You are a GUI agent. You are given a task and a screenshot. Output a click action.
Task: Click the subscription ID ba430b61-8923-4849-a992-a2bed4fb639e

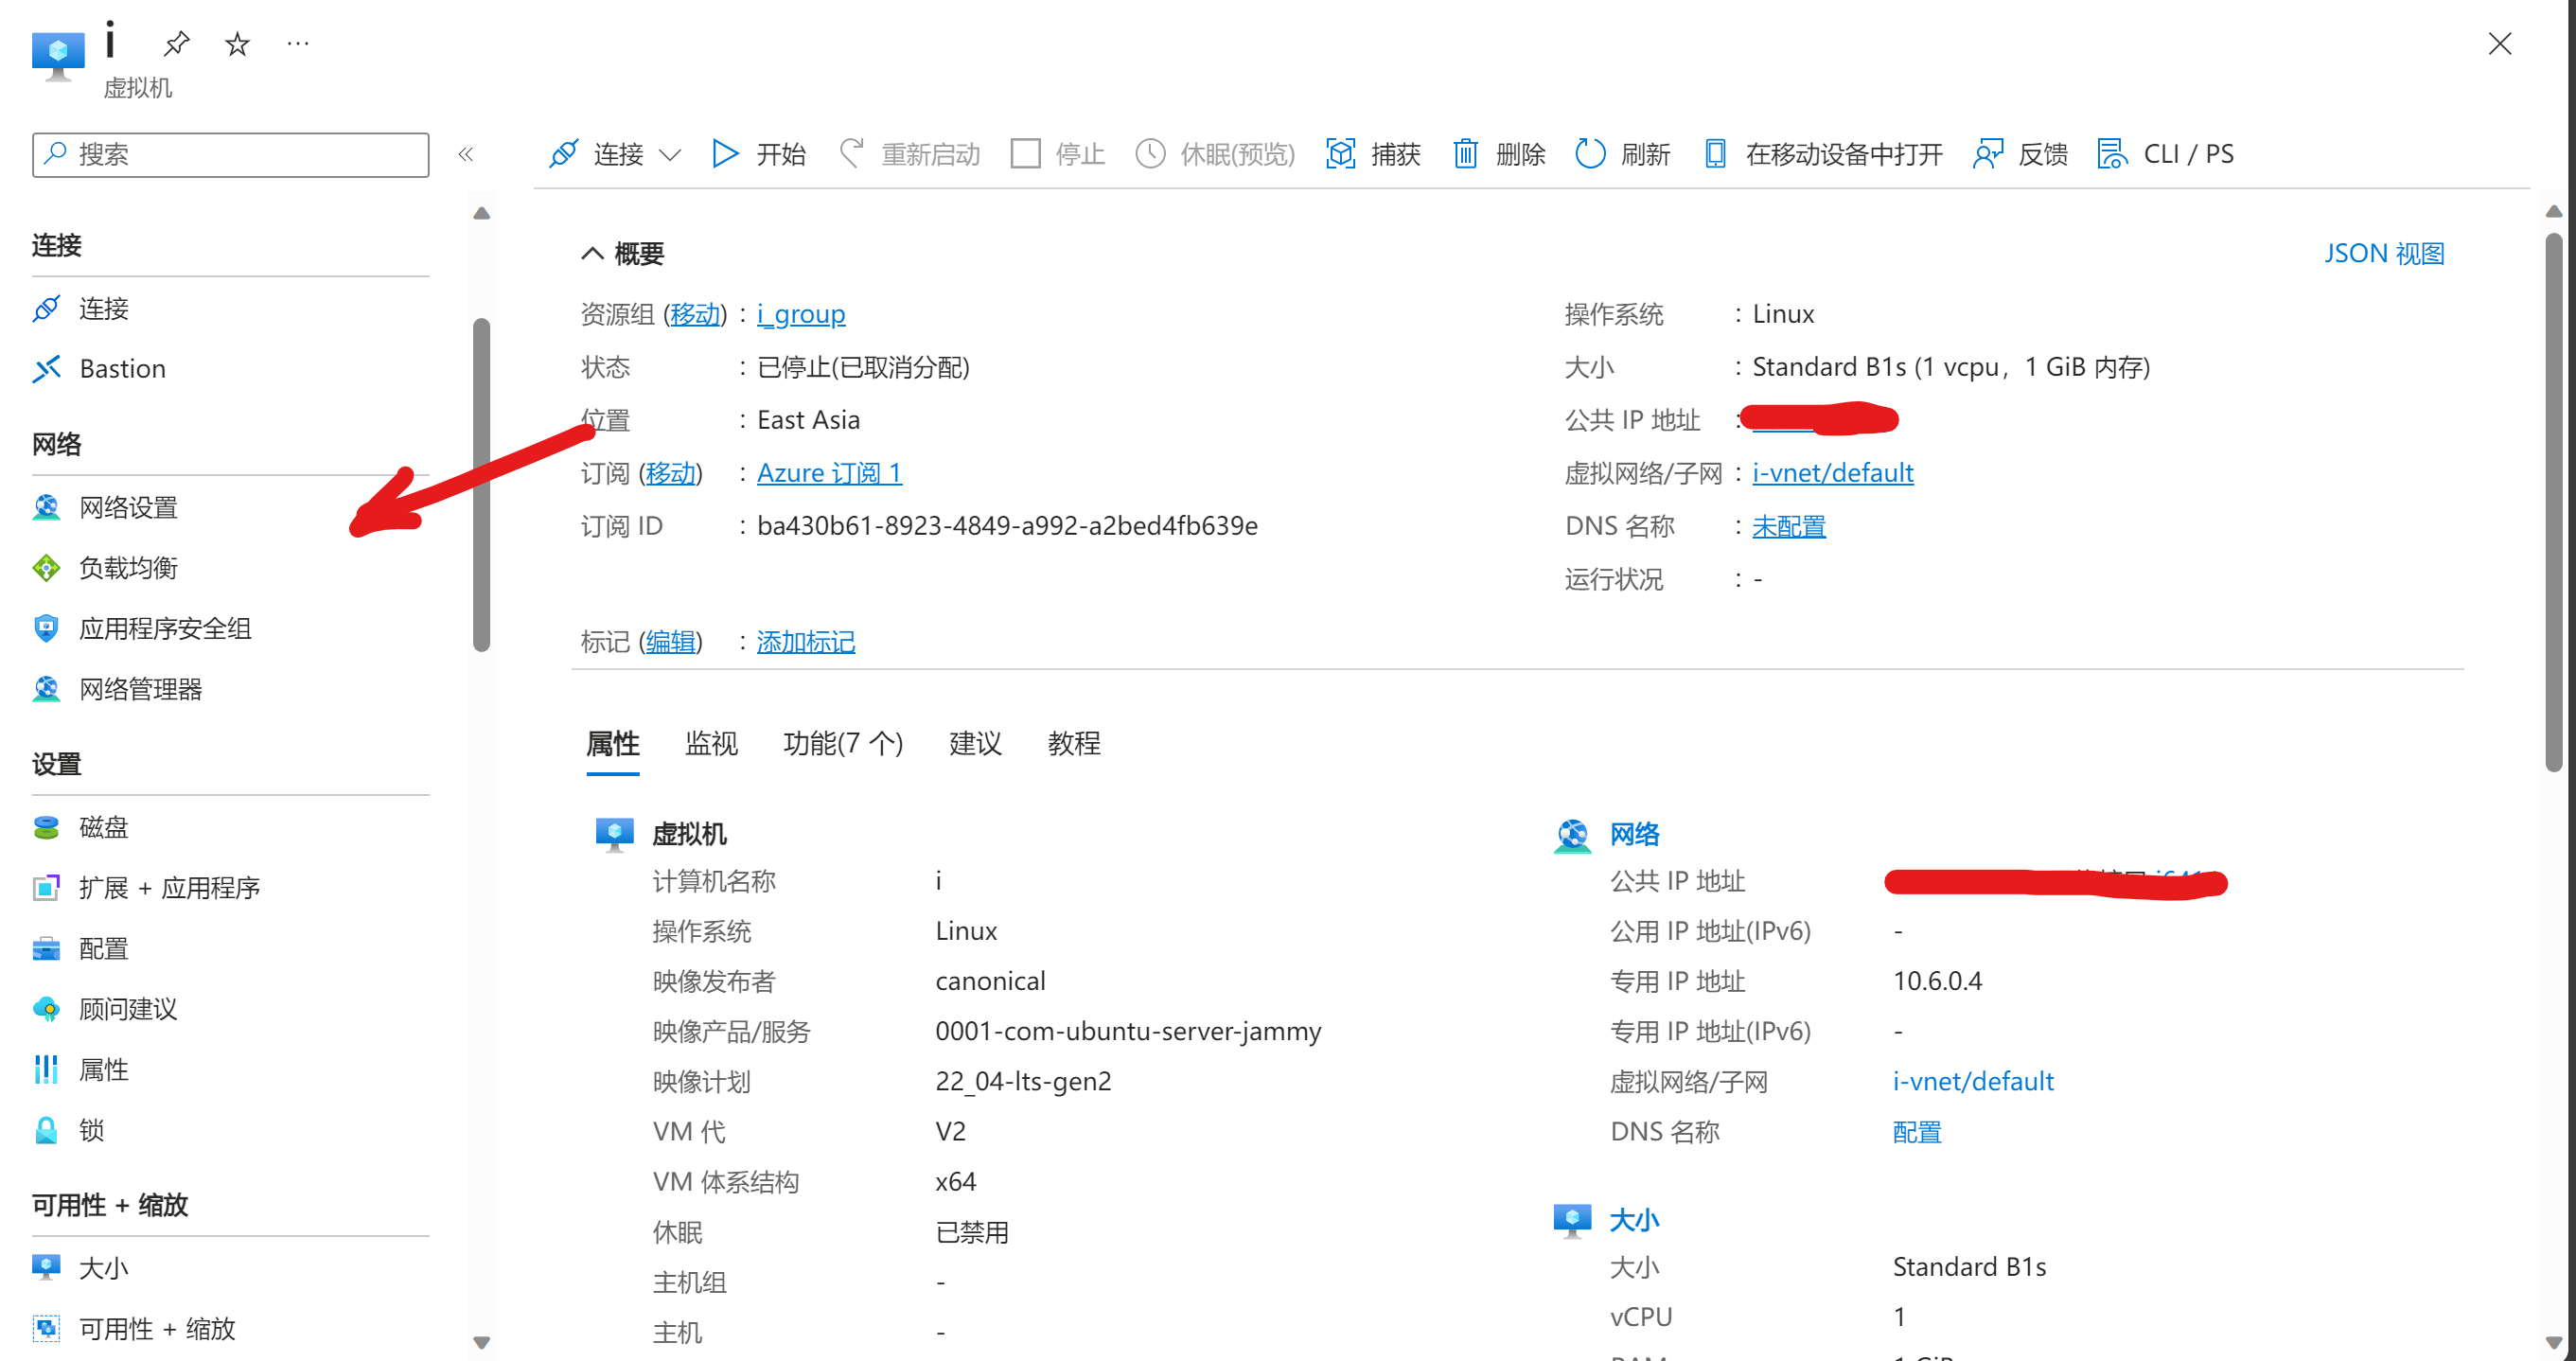[x=1007, y=526]
